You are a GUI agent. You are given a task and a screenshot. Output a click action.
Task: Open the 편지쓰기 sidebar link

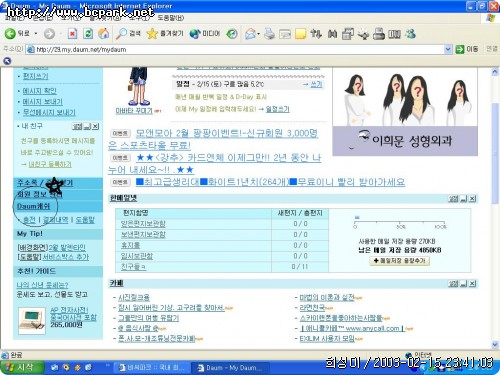pyautogui.click(x=35, y=76)
